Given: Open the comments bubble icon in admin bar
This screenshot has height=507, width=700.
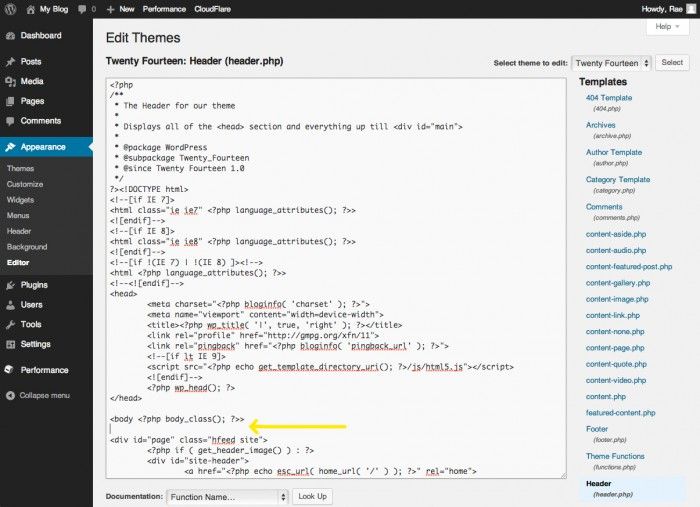Looking at the screenshot, I should pos(82,9).
